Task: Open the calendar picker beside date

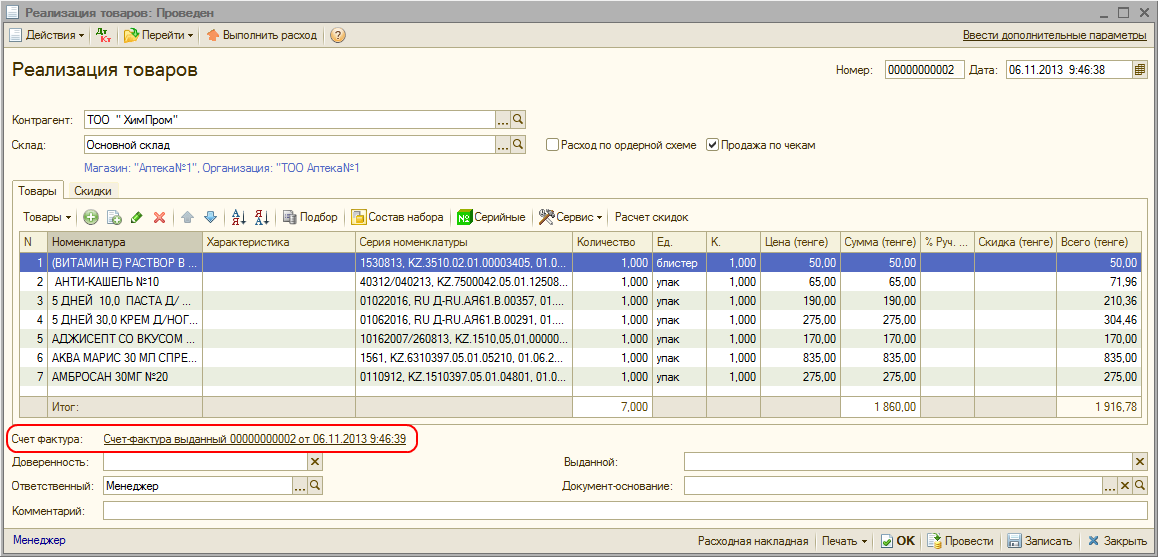Action: pyautogui.click(x=1139, y=70)
